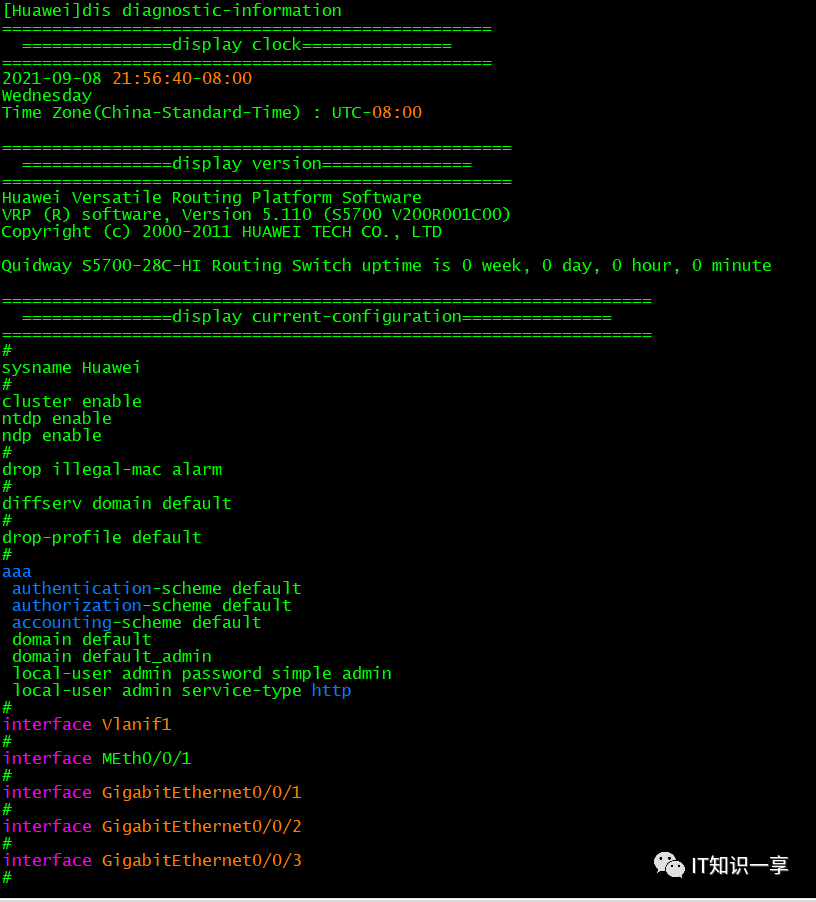Select the Copyright HUAWEI TECH line
Screen dimensions: 816x902
[222, 232]
